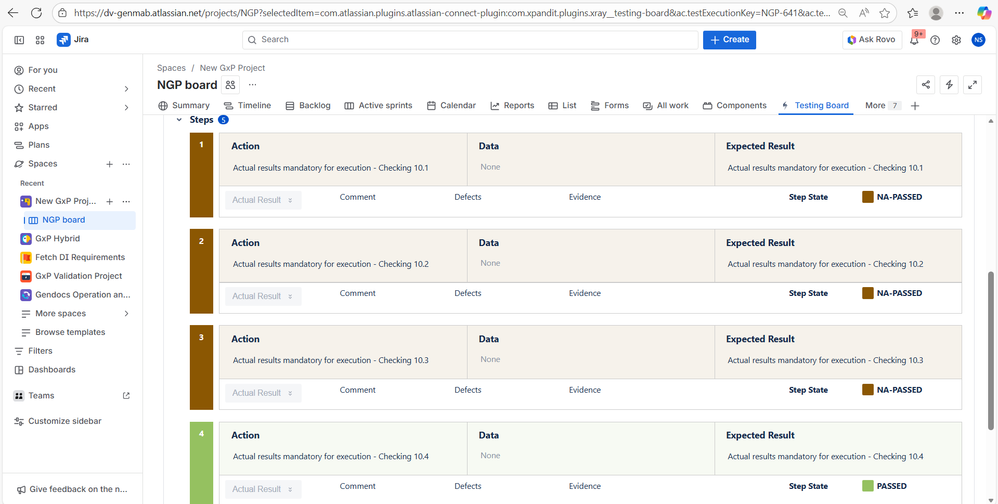The image size is (998, 504).
Task: Click the team members icon beside NGP board
Action: (231, 85)
